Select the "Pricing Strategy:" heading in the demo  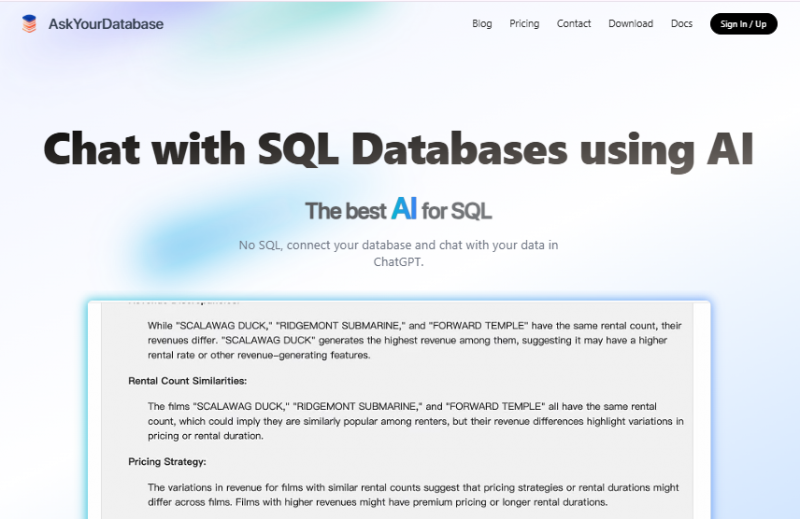(x=167, y=462)
